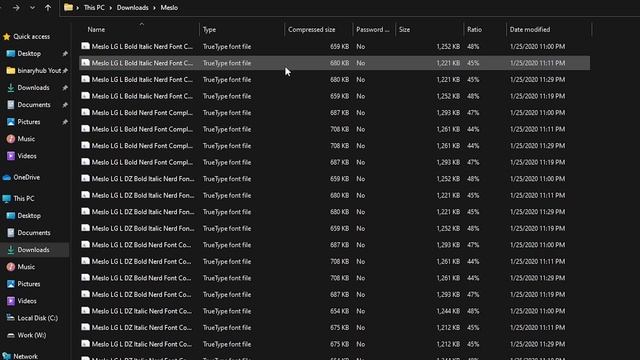Screen dimensions: 640x360
Task: Click pin icon next to Desktop
Action: point(65,53)
